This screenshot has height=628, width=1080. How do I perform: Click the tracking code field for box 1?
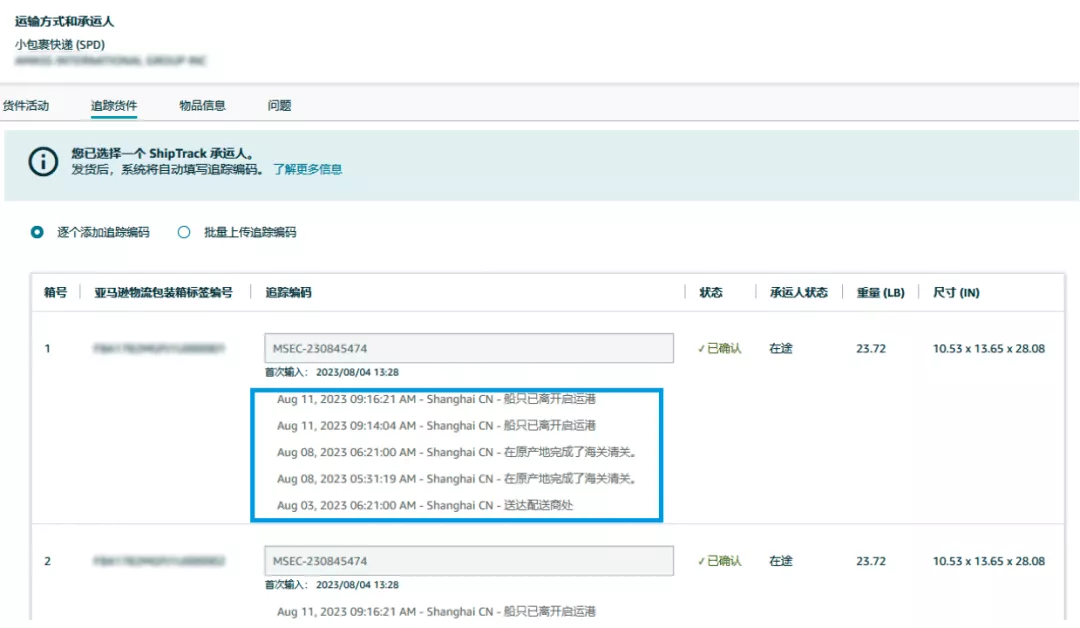465,348
